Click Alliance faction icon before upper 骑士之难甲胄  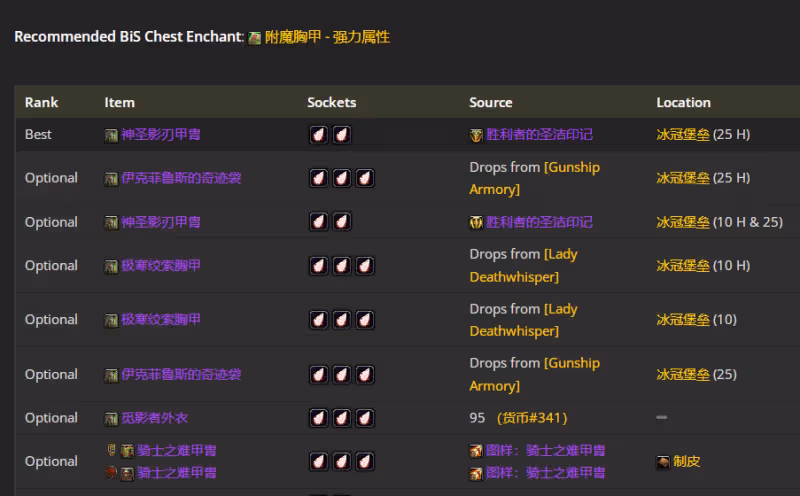(111, 450)
